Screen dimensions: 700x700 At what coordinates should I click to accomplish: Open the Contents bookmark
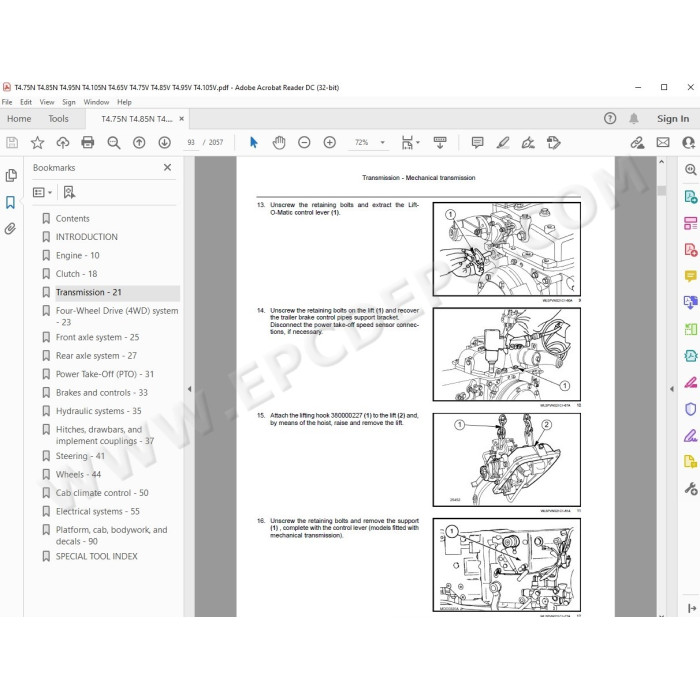click(x=72, y=218)
